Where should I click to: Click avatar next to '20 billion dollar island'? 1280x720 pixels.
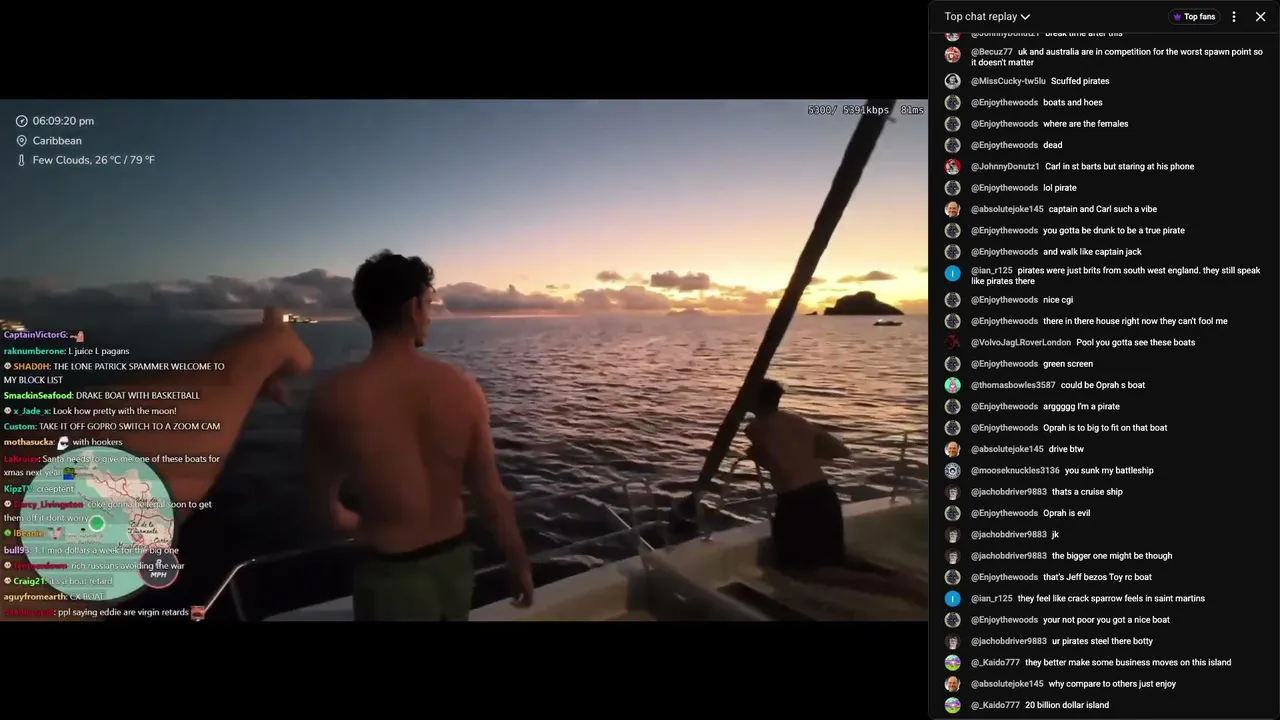(x=953, y=705)
